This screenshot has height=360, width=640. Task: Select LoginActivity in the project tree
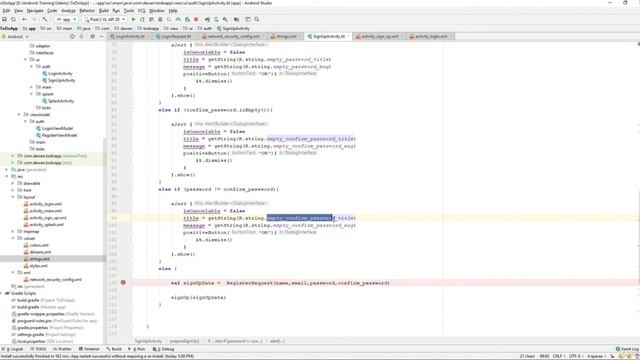(x=57, y=73)
